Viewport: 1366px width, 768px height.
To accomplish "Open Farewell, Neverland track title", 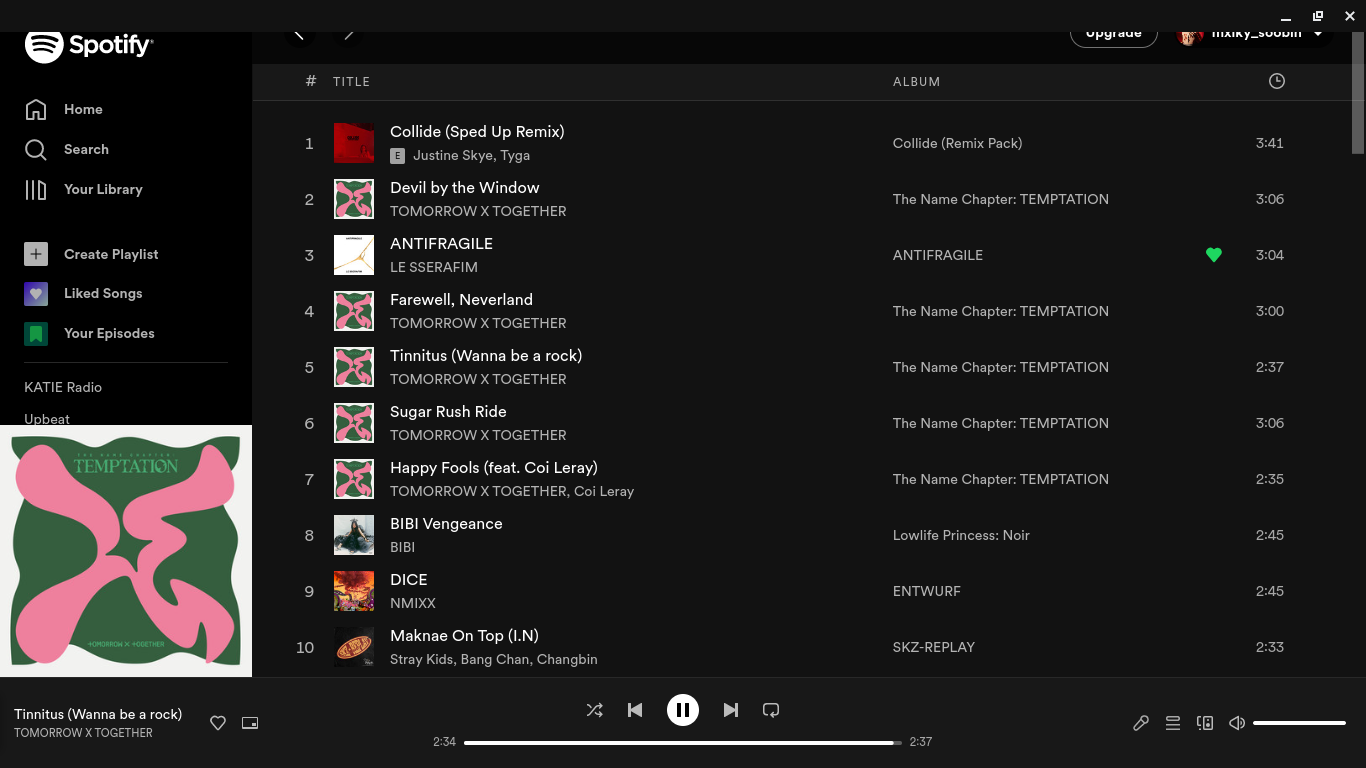I will coord(461,300).
